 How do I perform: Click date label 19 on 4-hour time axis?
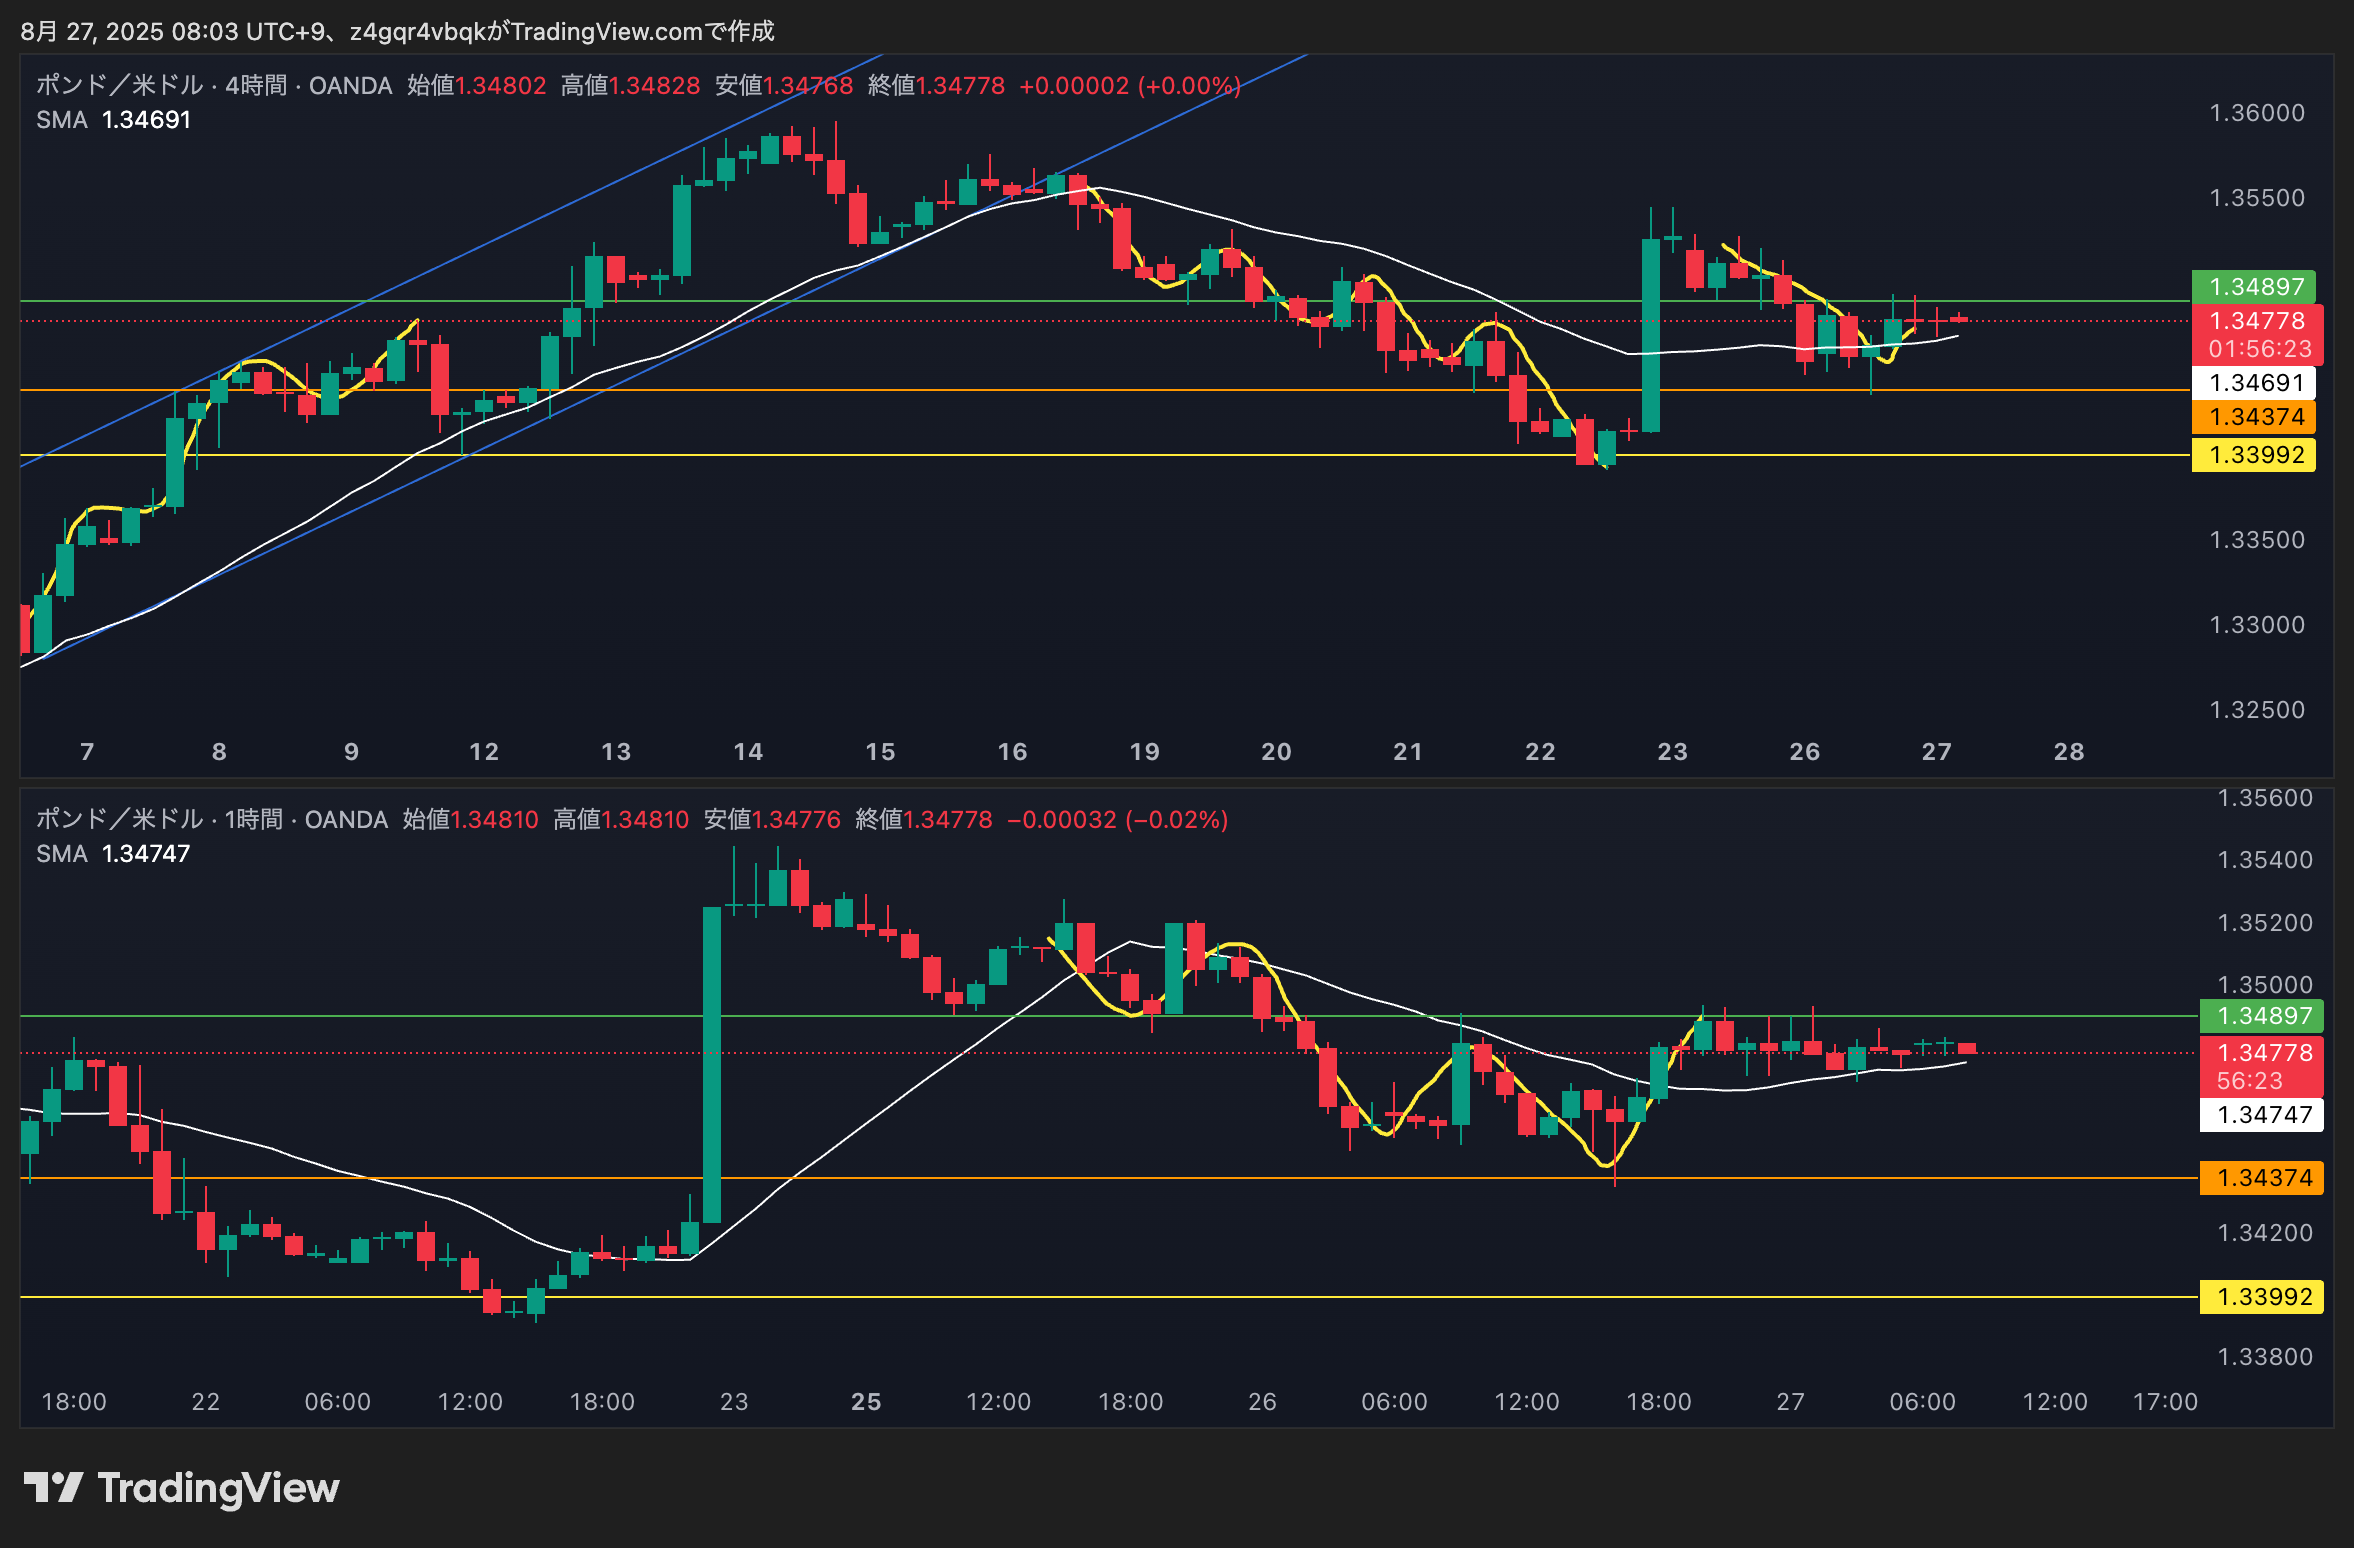tap(1144, 752)
